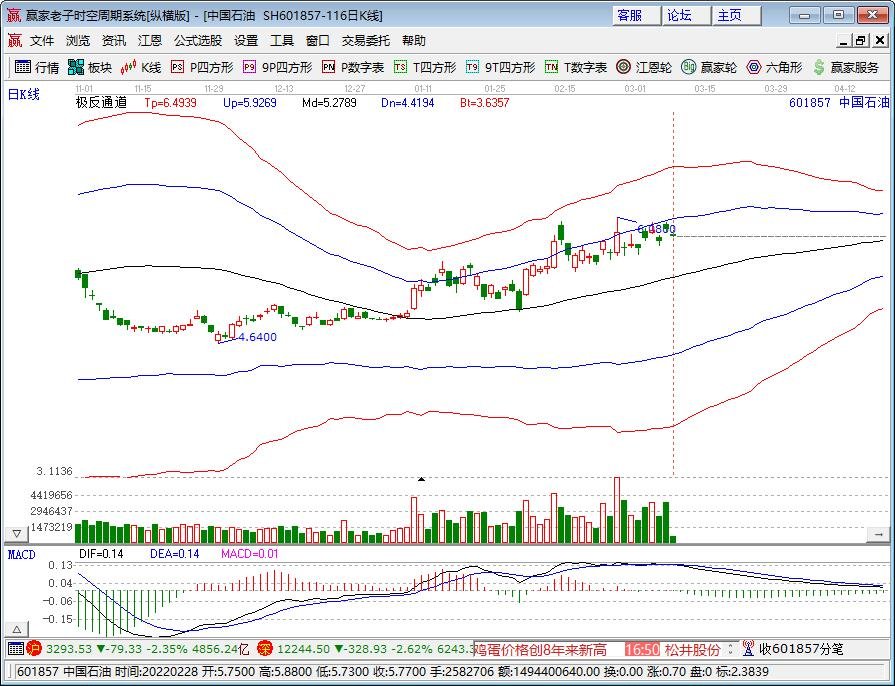Expand the MACD panel with the up triangle
The height and width of the screenshot is (686, 895).
17,629
